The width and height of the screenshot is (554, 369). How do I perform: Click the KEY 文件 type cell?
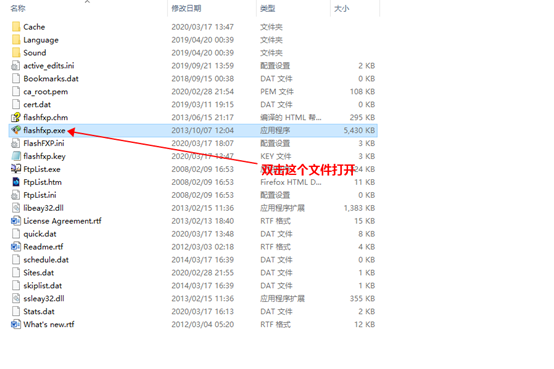coord(276,156)
